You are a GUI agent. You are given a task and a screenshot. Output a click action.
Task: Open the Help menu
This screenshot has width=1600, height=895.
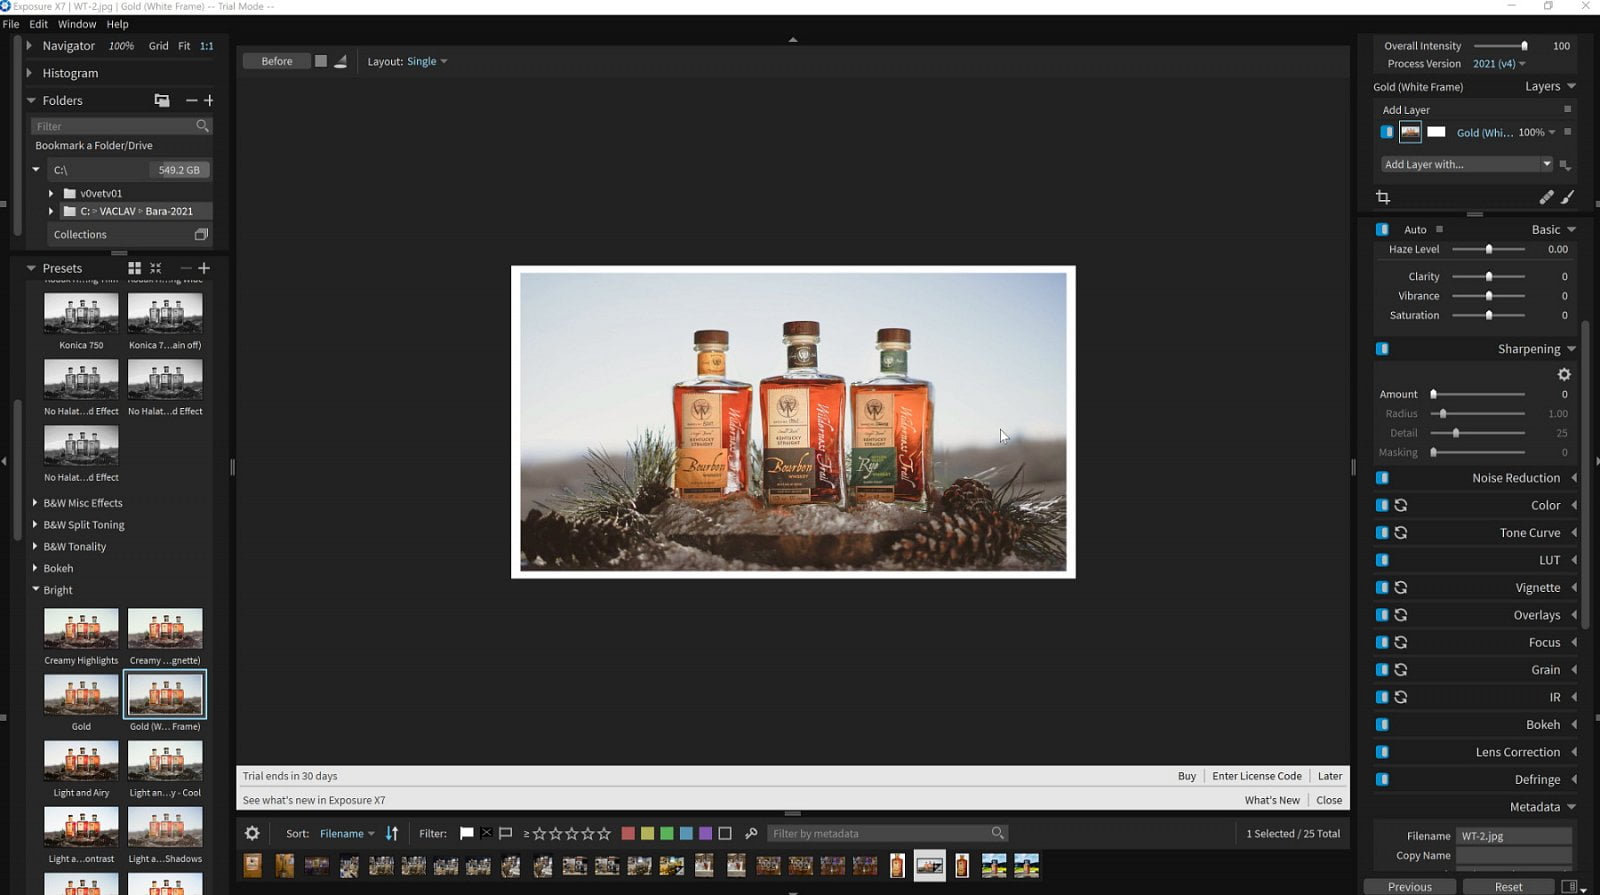click(x=118, y=24)
